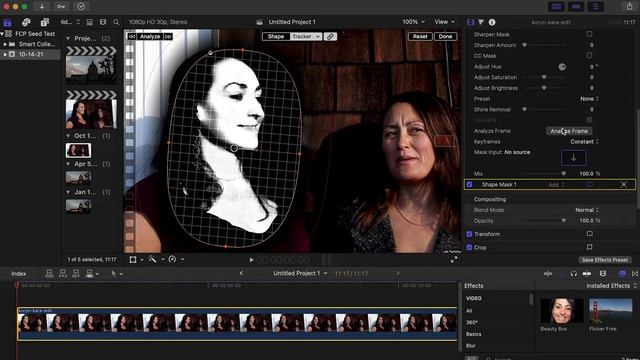Click the Shape Mask 1 onscreen controls icon

624,184
